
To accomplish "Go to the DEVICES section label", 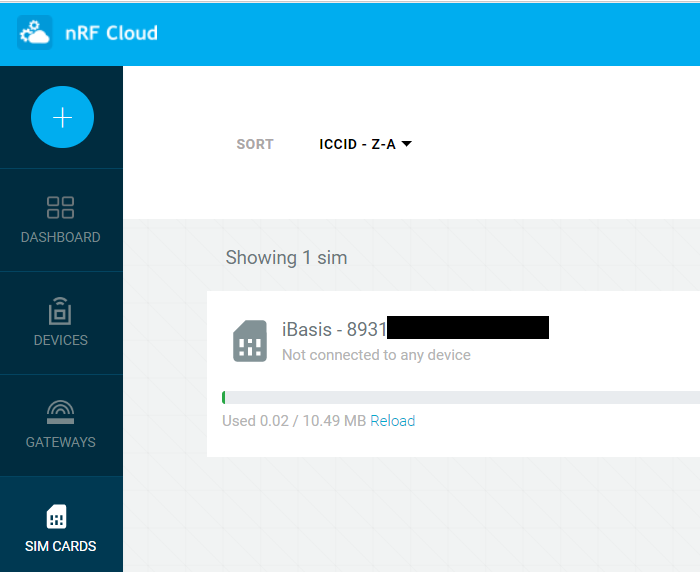I will [61, 341].
